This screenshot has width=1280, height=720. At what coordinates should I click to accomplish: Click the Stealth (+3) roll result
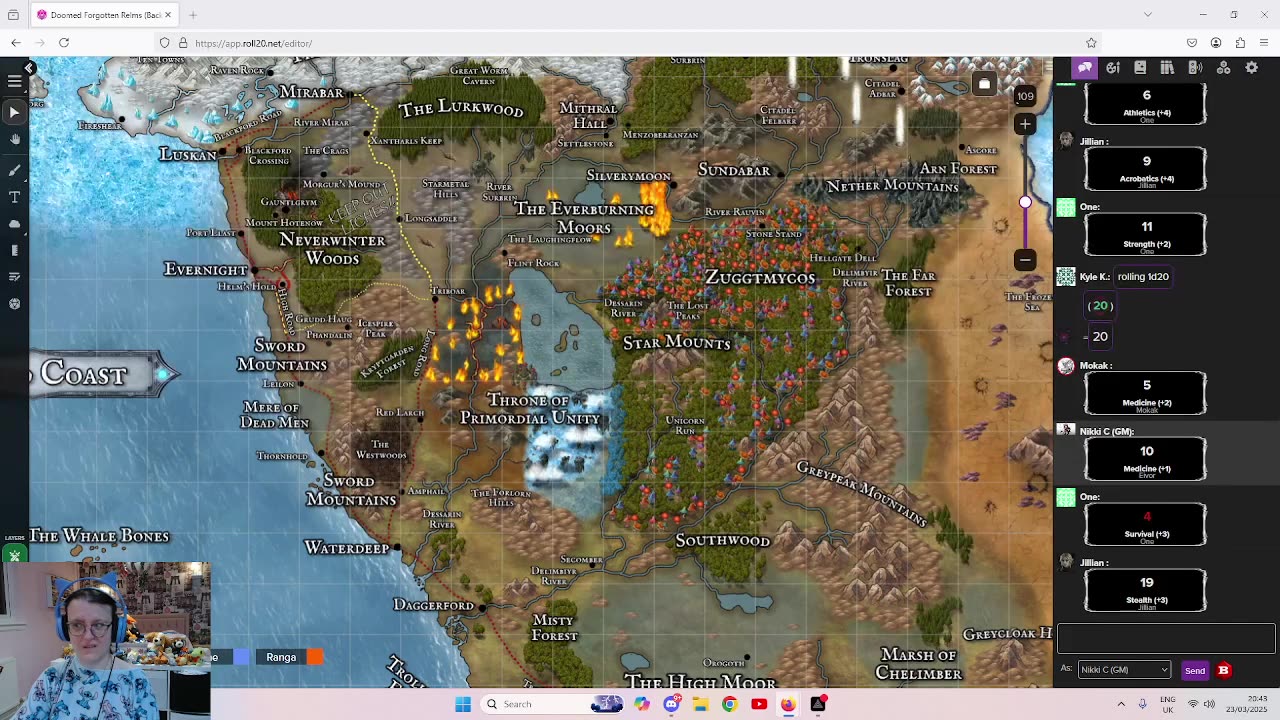[1146, 590]
